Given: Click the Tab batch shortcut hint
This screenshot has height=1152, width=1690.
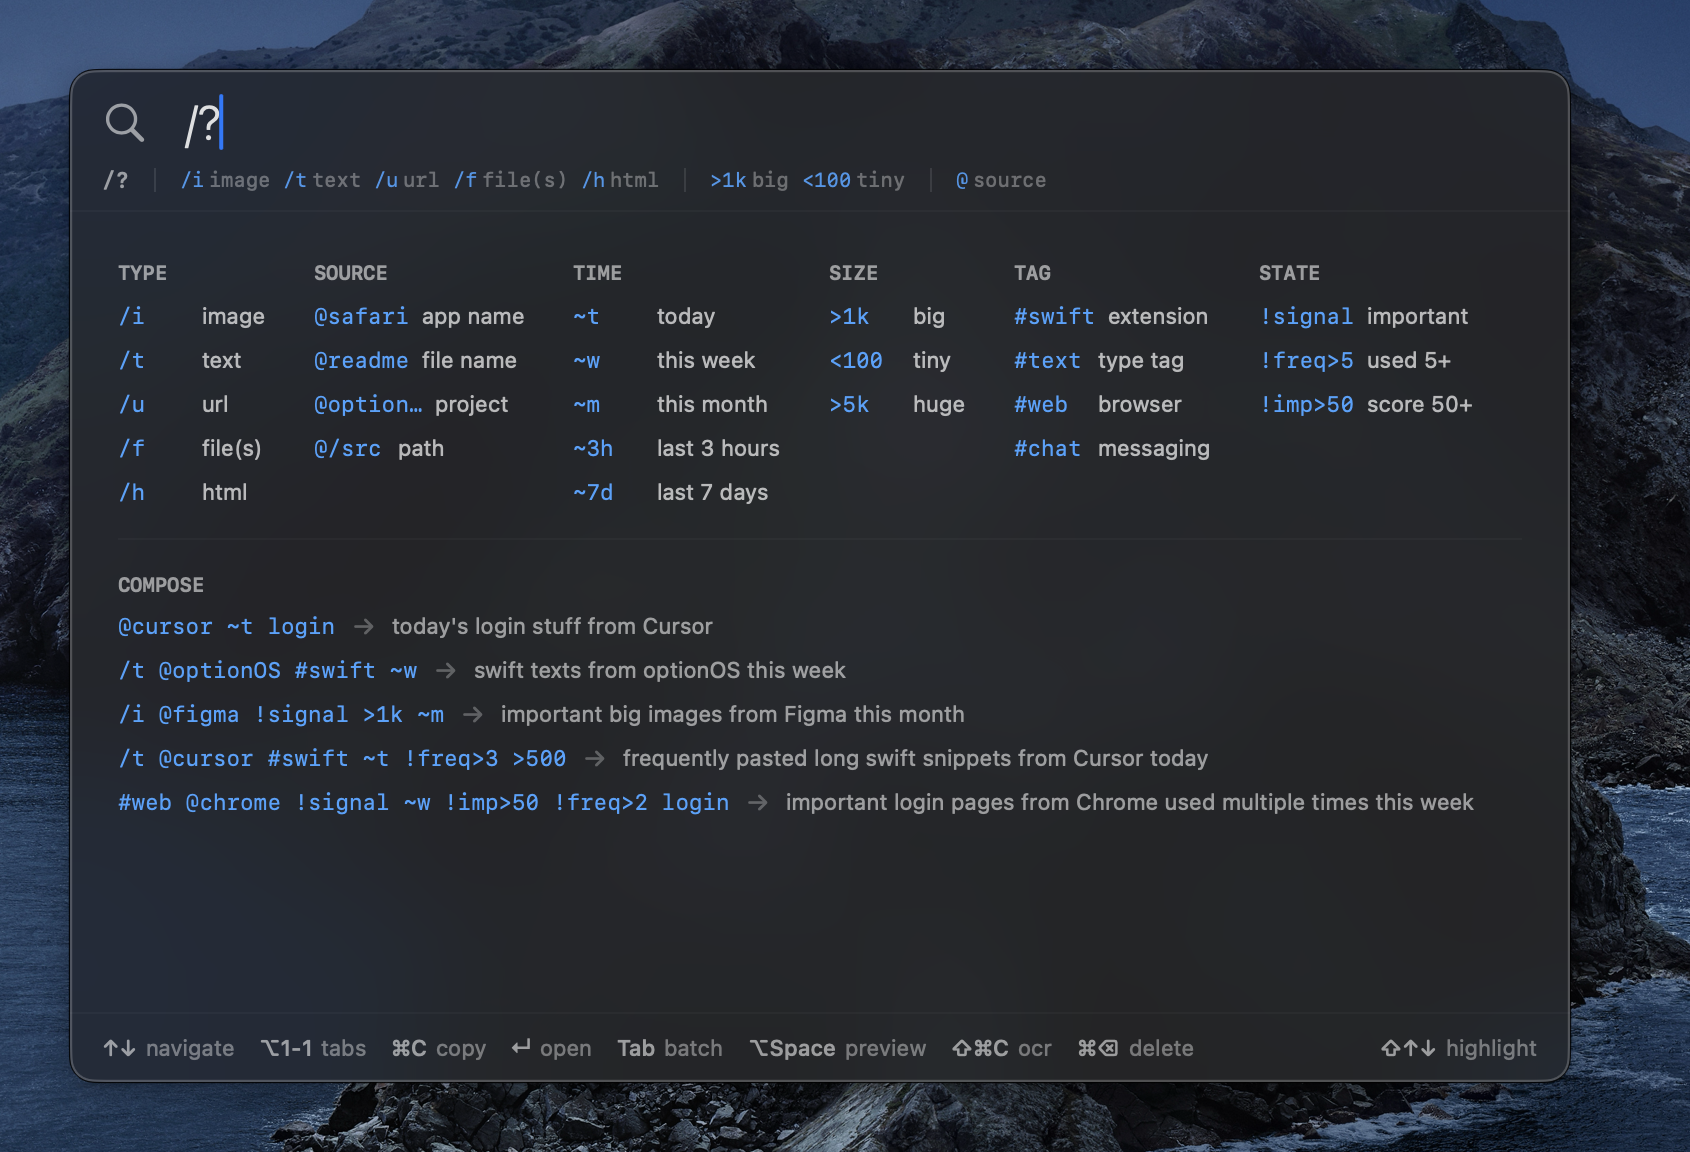Looking at the screenshot, I should (x=669, y=1048).
